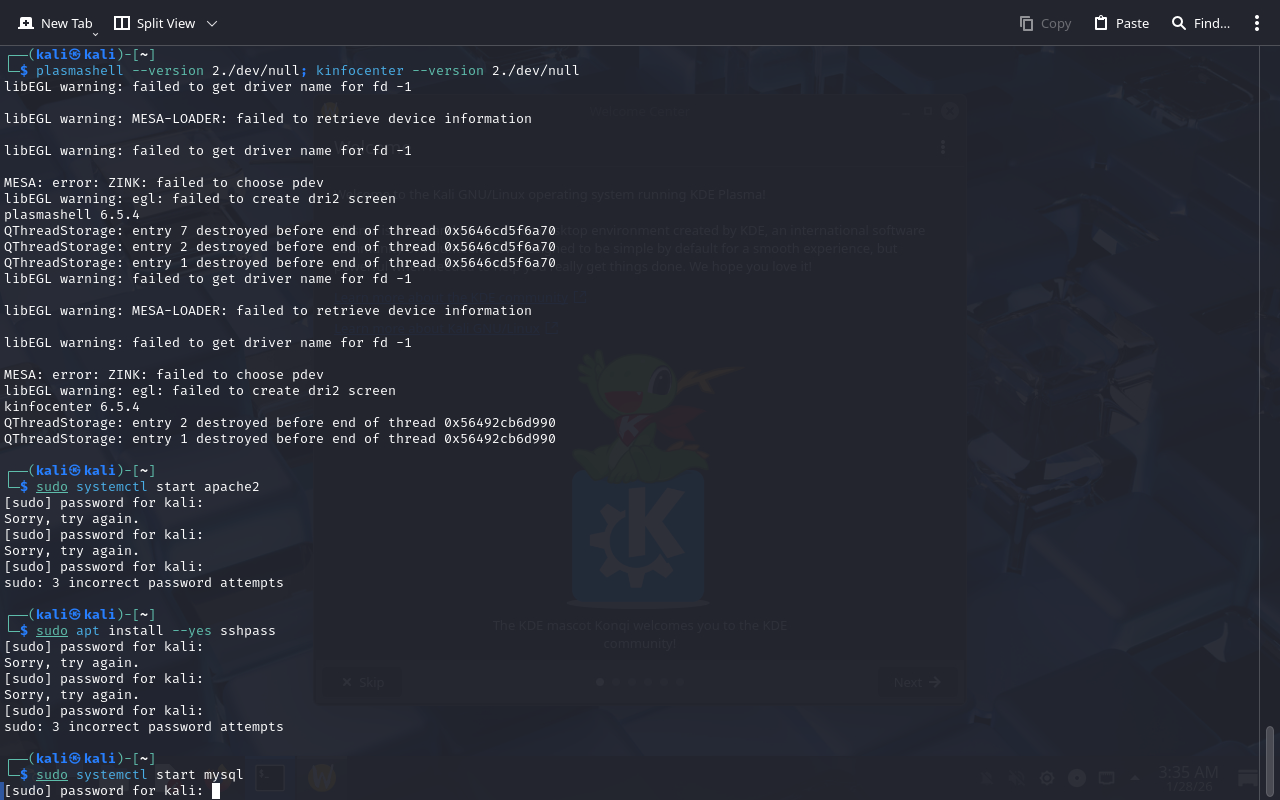Click the Split View panel icon

point(122,23)
